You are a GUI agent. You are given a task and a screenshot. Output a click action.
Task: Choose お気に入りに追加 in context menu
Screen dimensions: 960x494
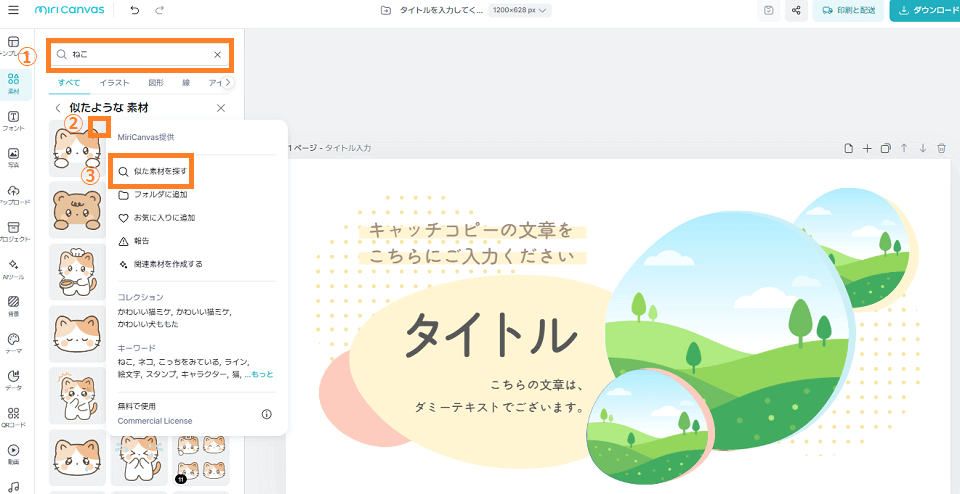163,217
